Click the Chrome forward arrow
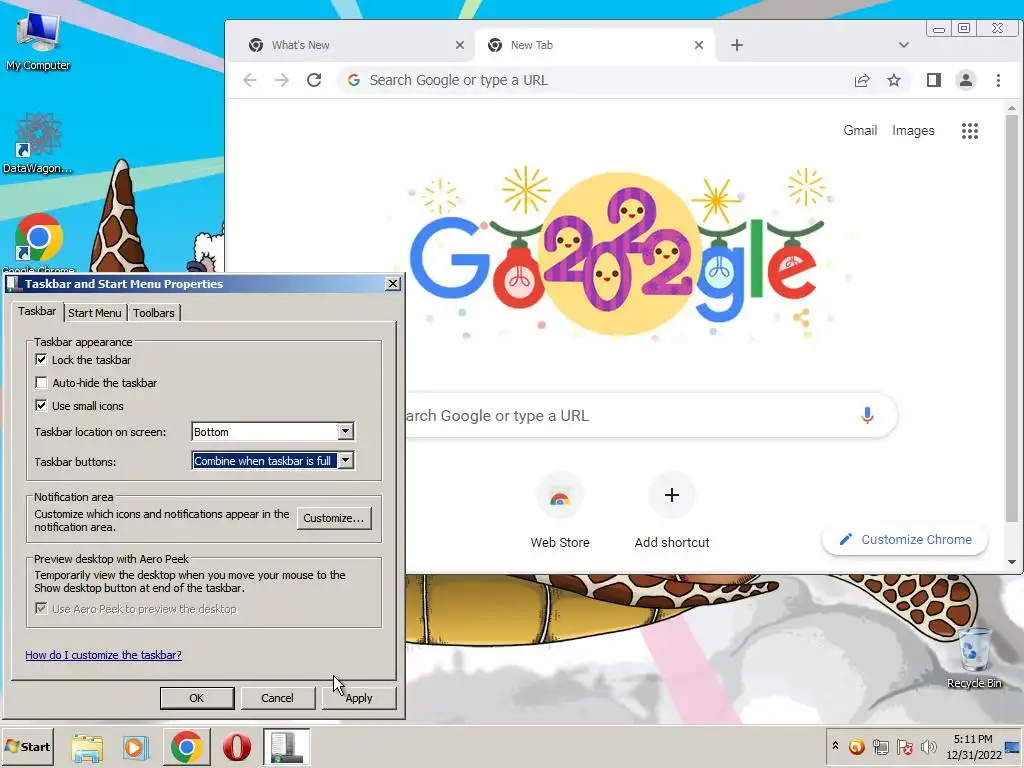1024x768 pixels. tap(281, 80)
